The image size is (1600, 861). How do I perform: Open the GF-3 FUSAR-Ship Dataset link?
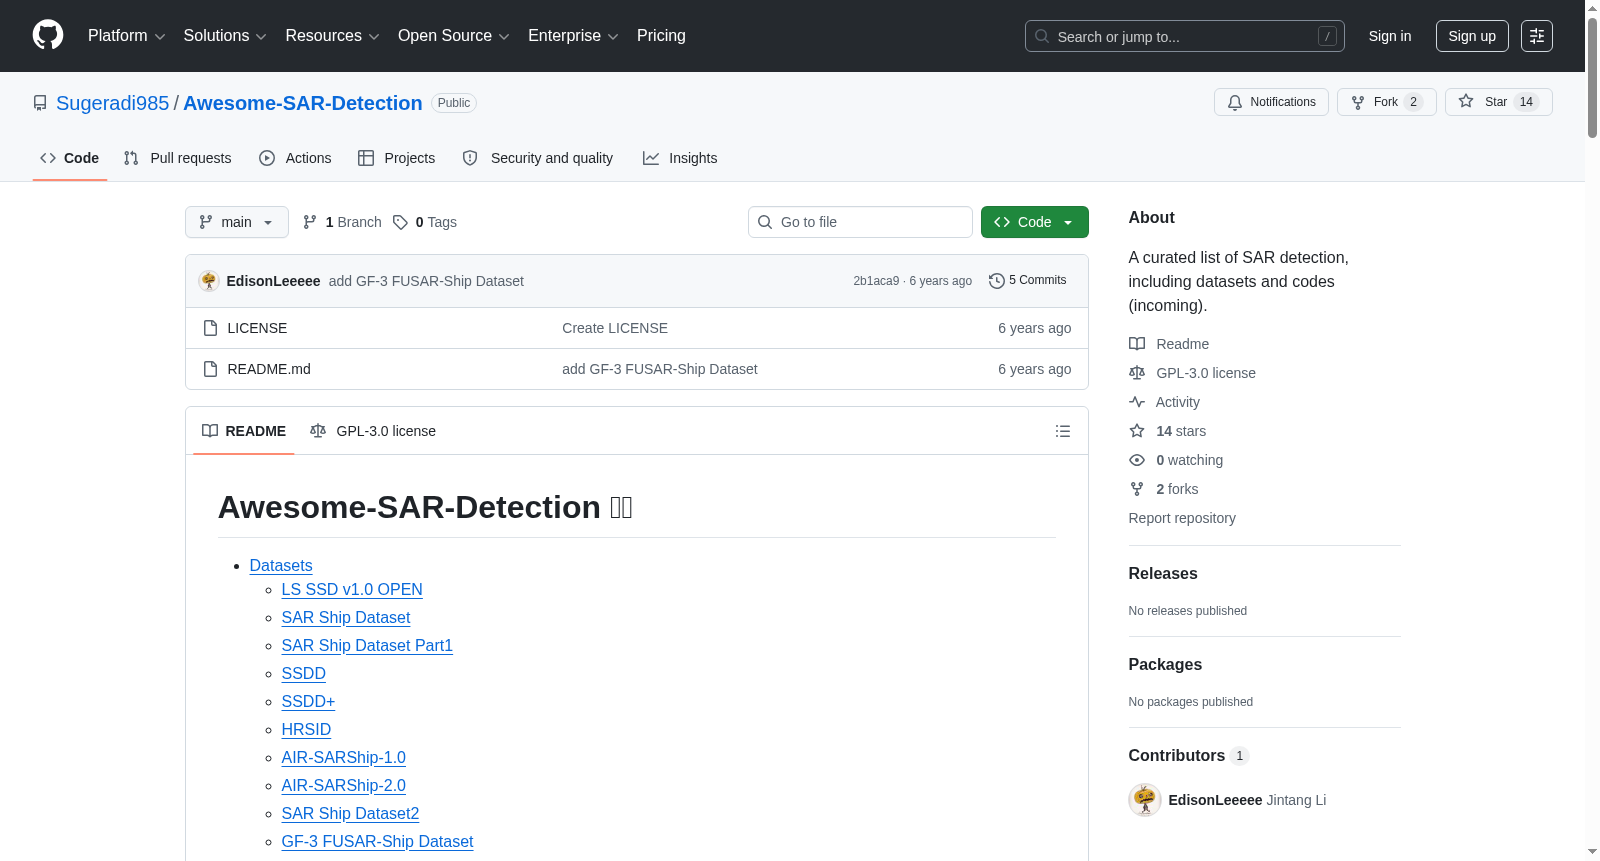coord(378,842)
